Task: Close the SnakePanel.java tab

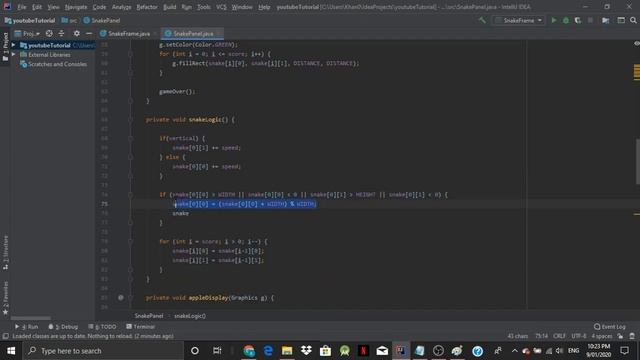Action: point(219,33)
